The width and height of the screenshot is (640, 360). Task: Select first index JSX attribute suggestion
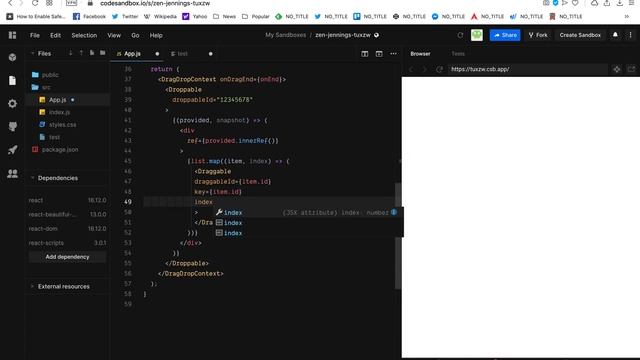(308, 212)
